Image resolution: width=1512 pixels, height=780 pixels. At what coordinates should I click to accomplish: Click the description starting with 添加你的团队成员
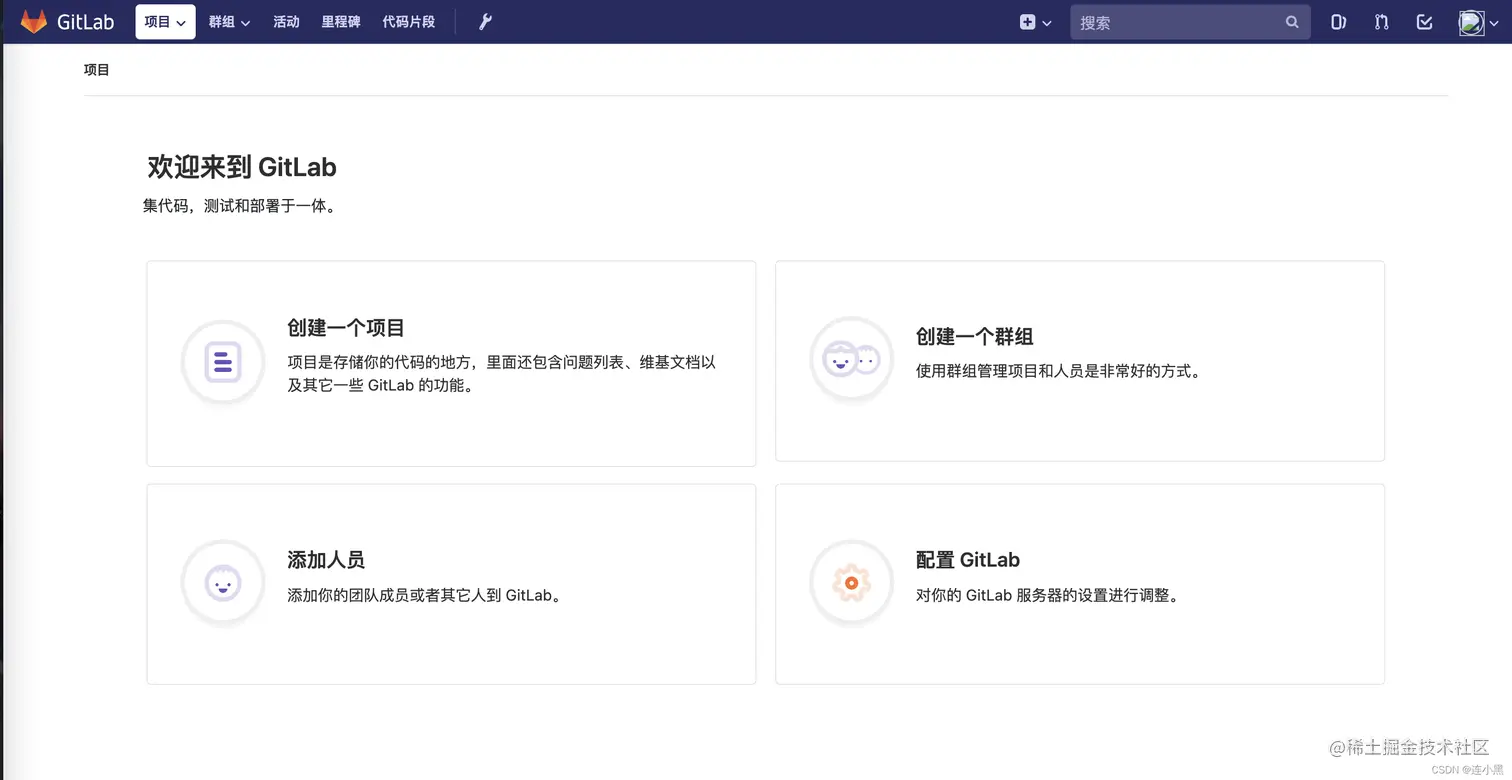[x=426, y=595]
